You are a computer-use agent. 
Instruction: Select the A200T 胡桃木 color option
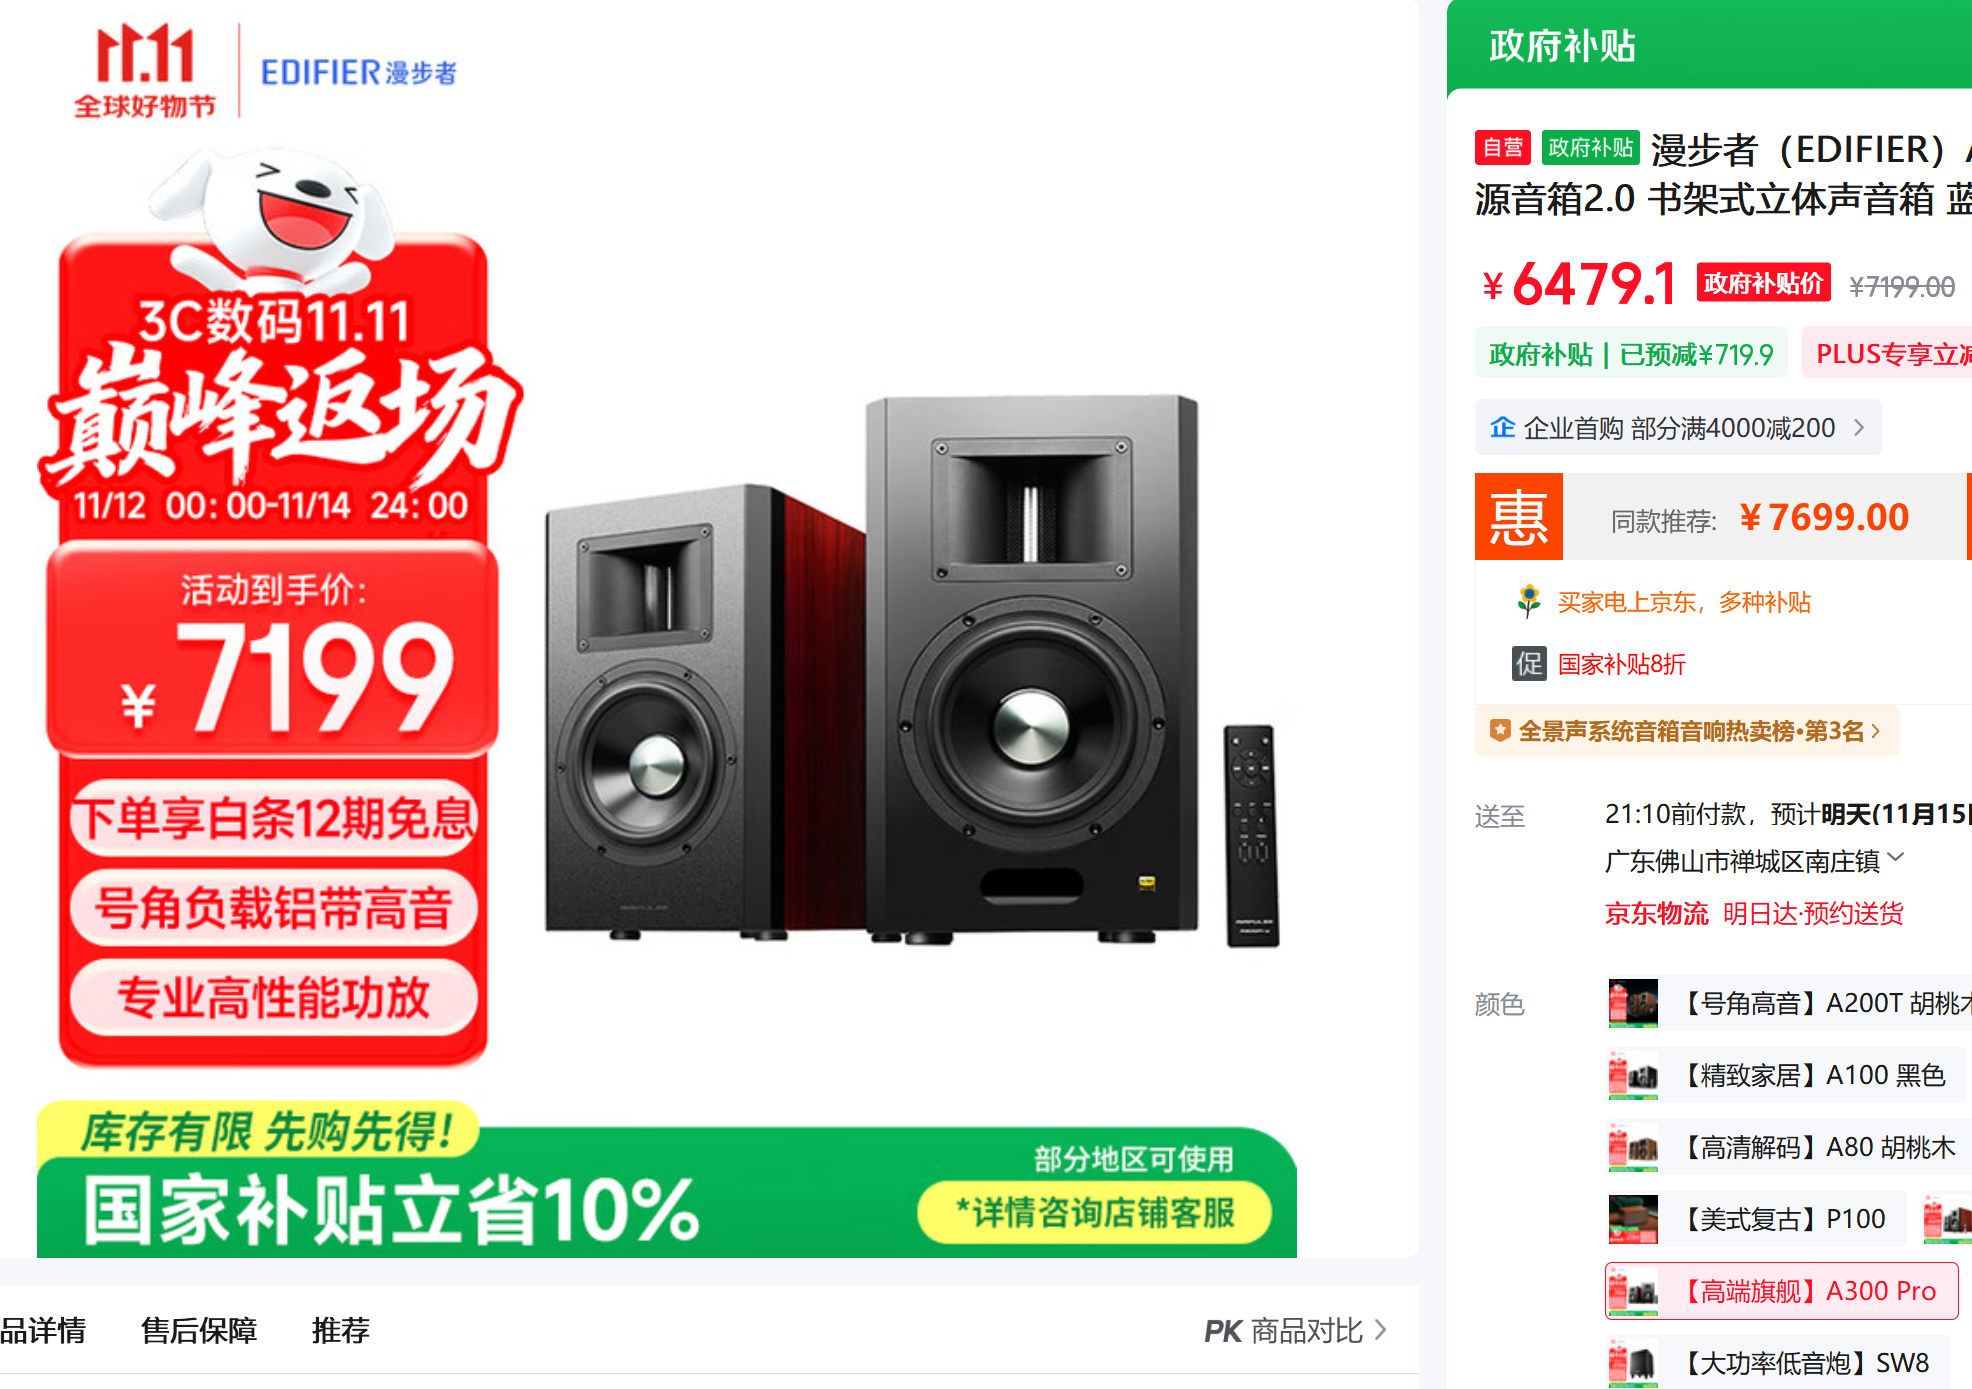(x=1789, y=1003)
